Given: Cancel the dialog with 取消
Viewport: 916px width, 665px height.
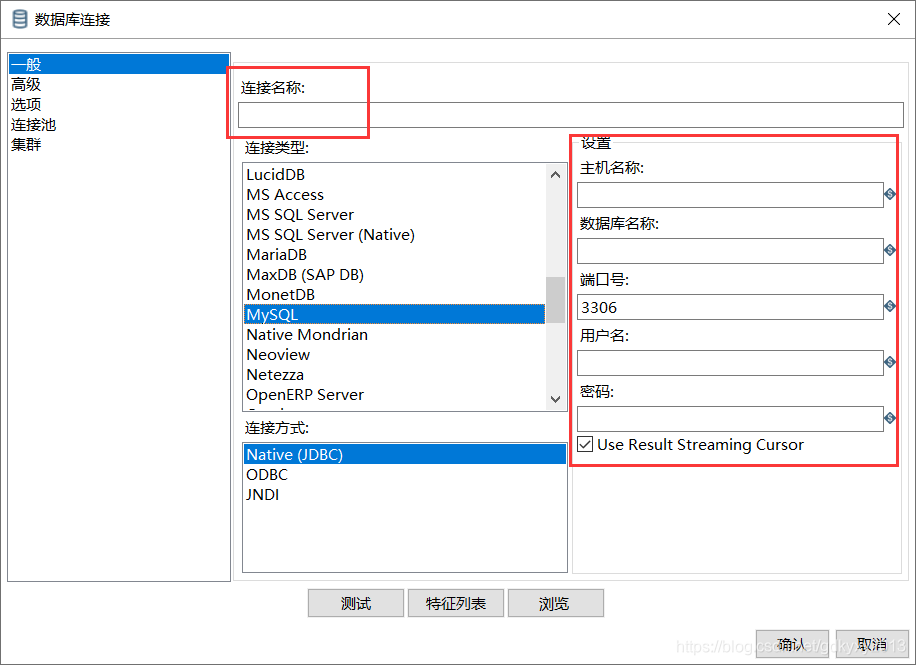Looking at the screenshot, I should [872, 644].
